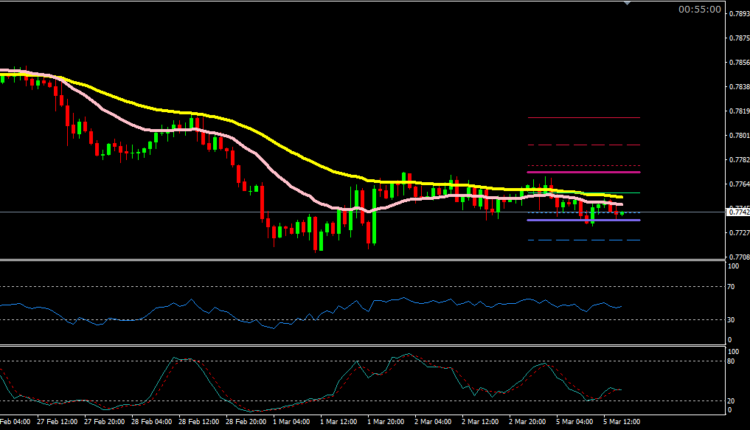
Task: Click the stochastic 80 level label
Action: [733, 361]
